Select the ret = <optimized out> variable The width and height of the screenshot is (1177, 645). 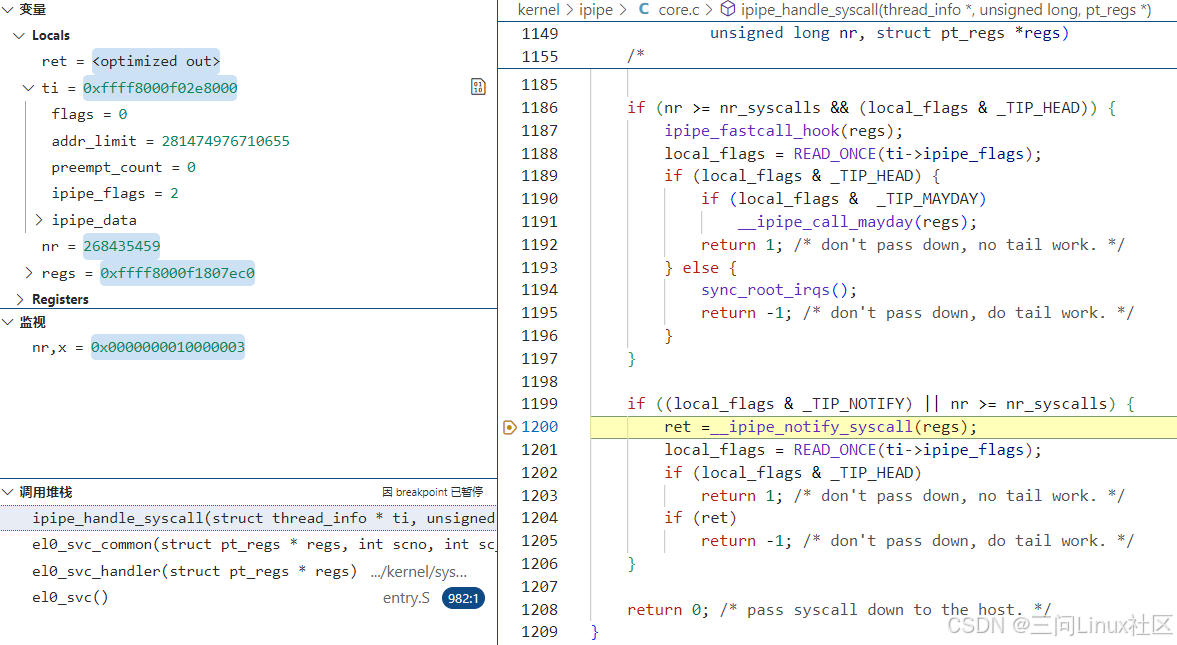pyautogui.click(x=248, y=61)
